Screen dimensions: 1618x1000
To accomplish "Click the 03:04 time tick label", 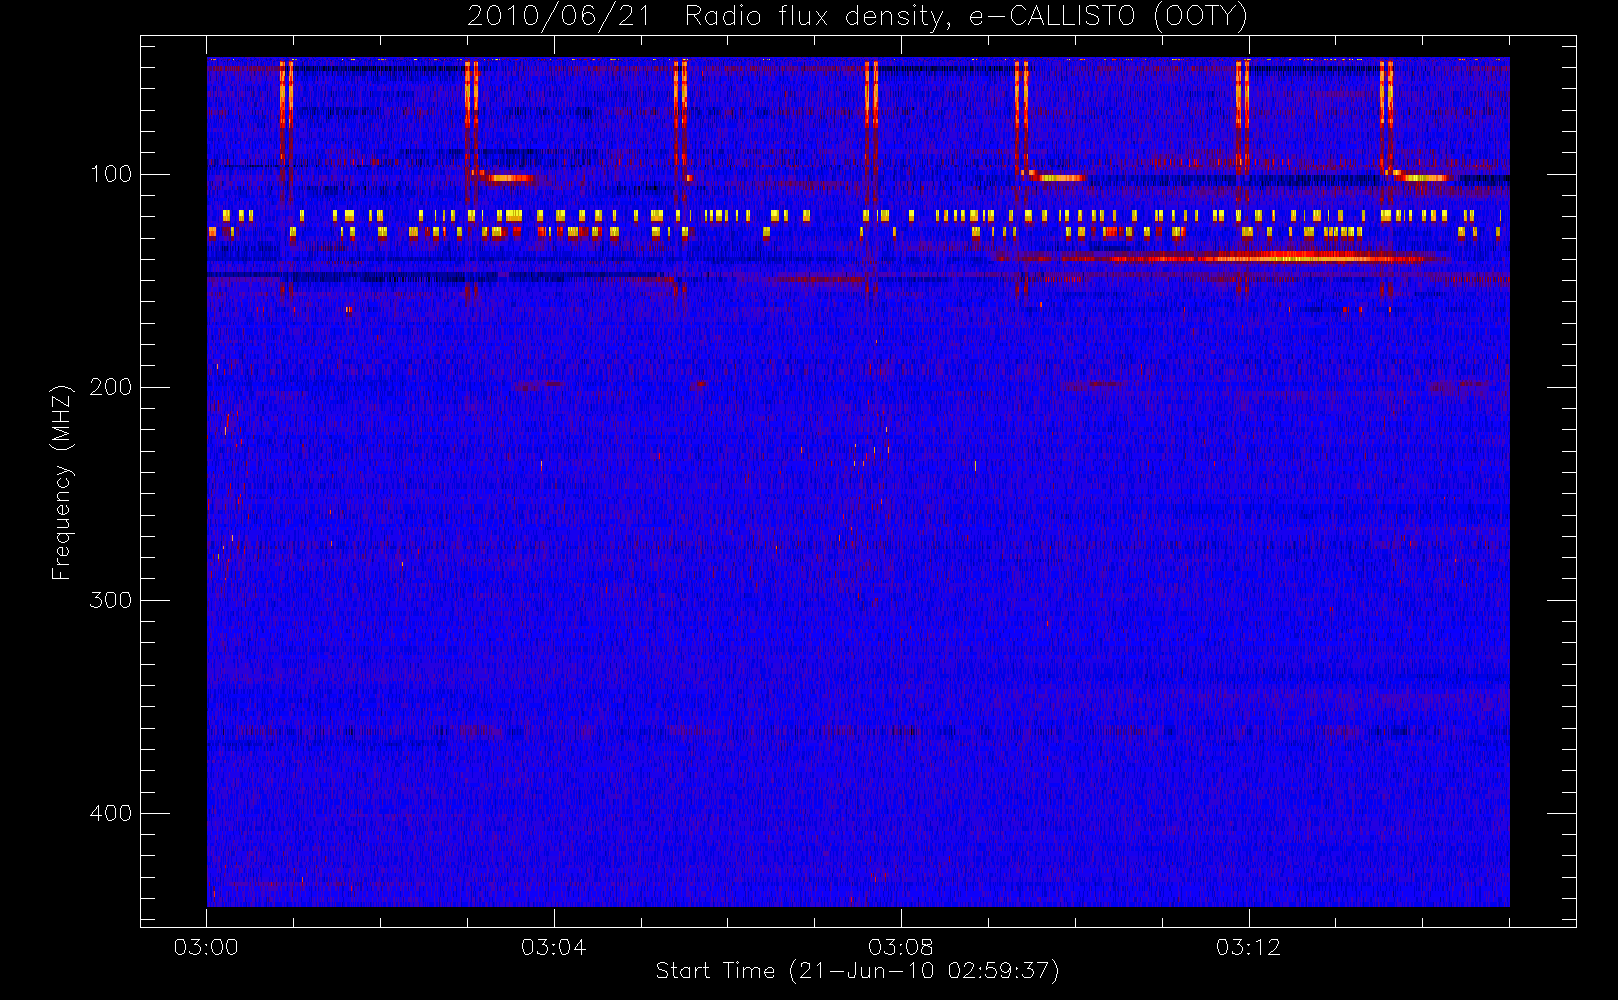I will 553,947.
